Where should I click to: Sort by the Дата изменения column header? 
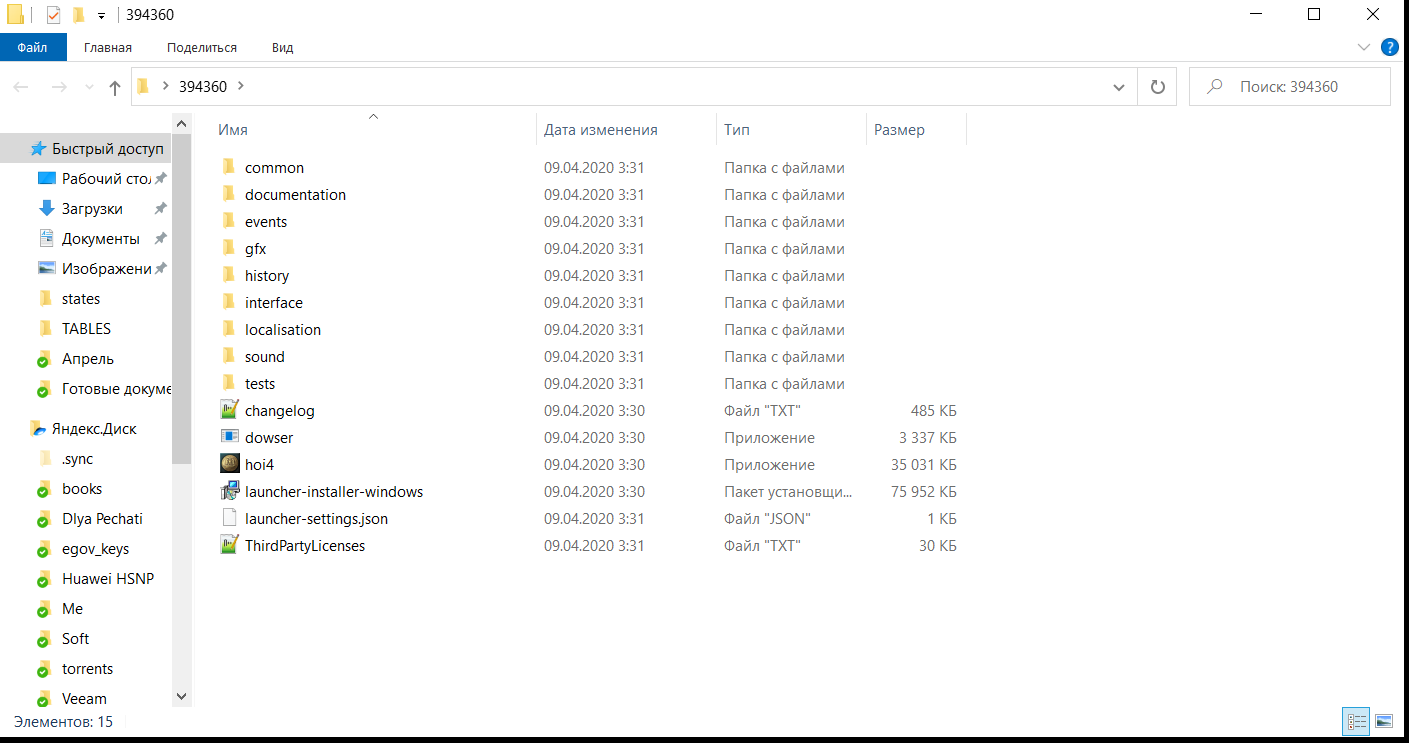601,130
